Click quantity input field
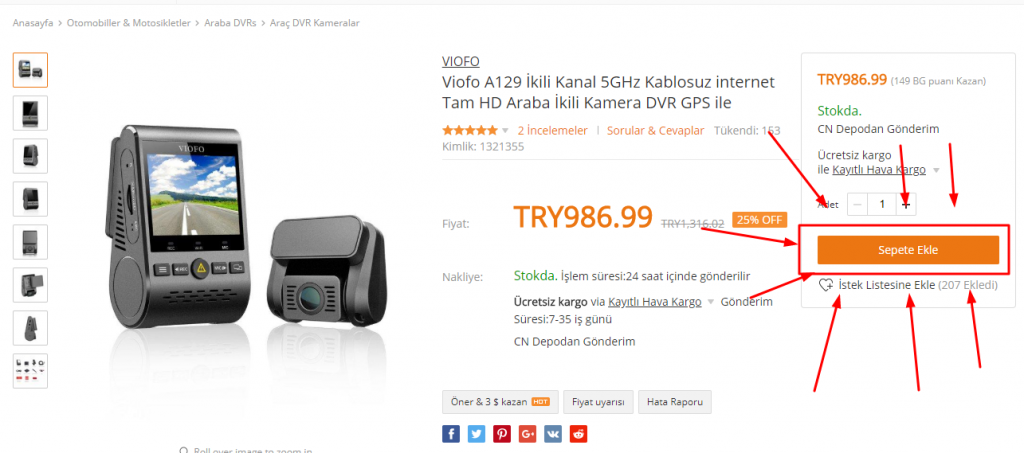 tap(882, 204)
